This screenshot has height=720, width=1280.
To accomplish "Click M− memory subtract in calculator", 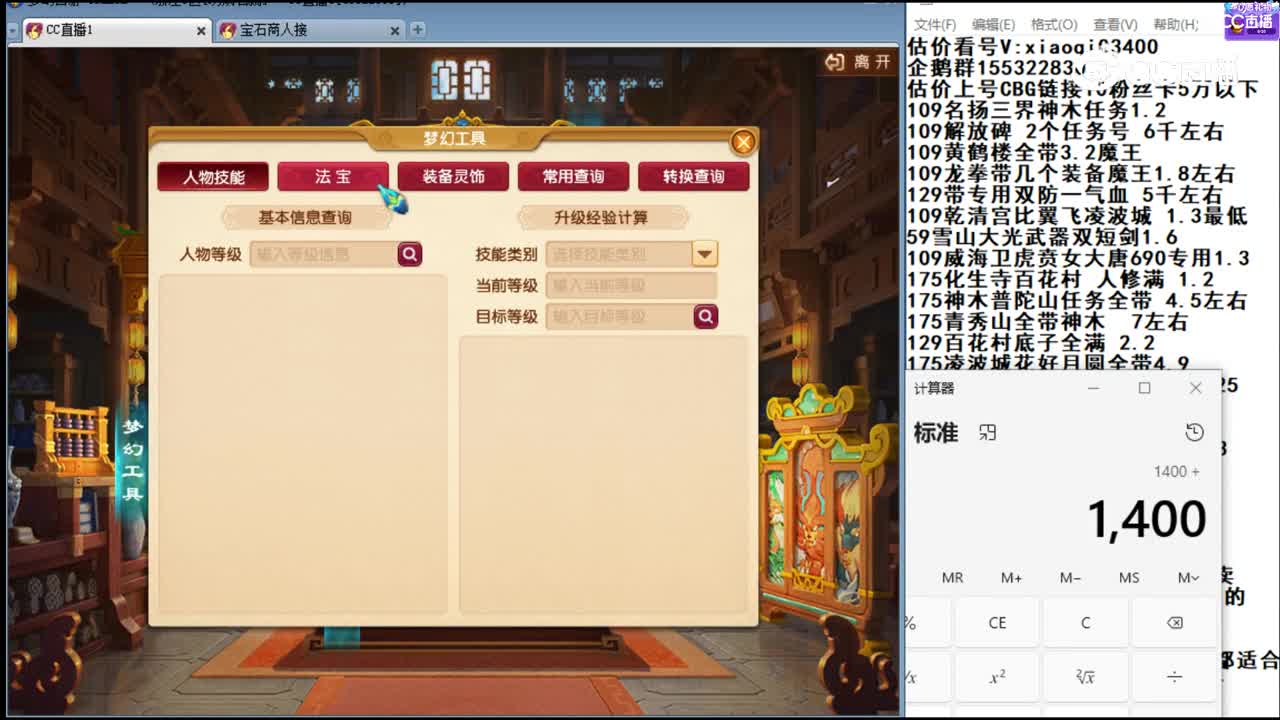I will pos(1070,577).
